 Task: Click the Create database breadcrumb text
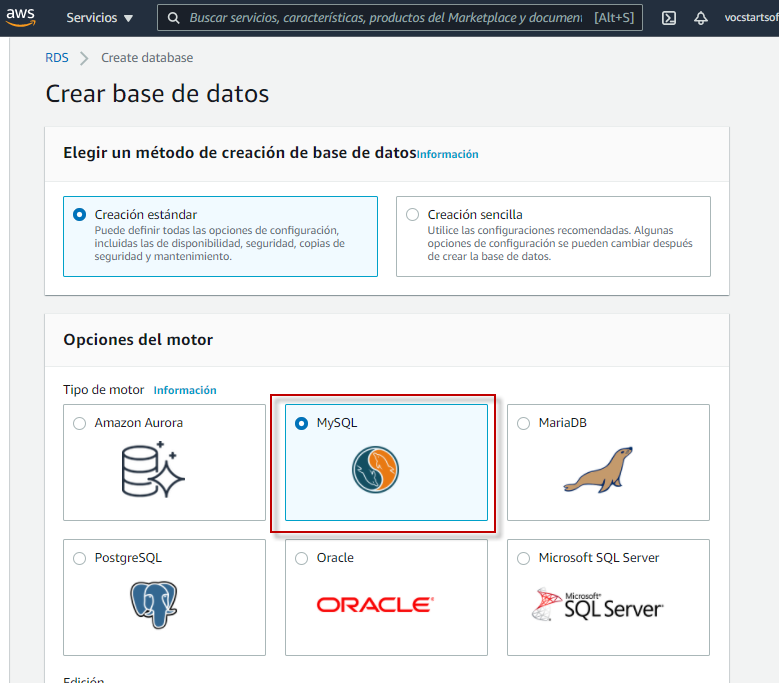click(x=147, y=58)
